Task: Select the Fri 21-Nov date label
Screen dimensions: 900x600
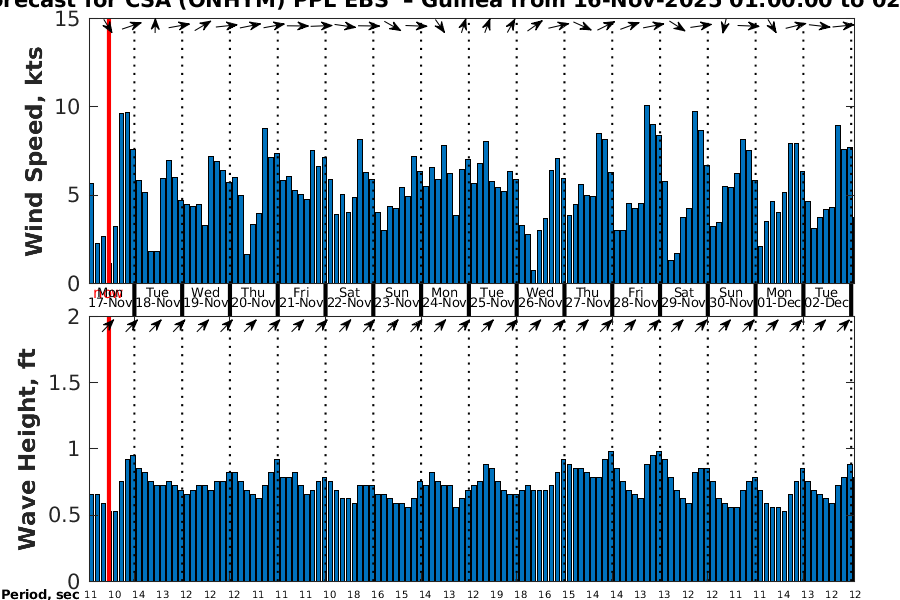Action: pyautogui.click(x=302, y=298)
